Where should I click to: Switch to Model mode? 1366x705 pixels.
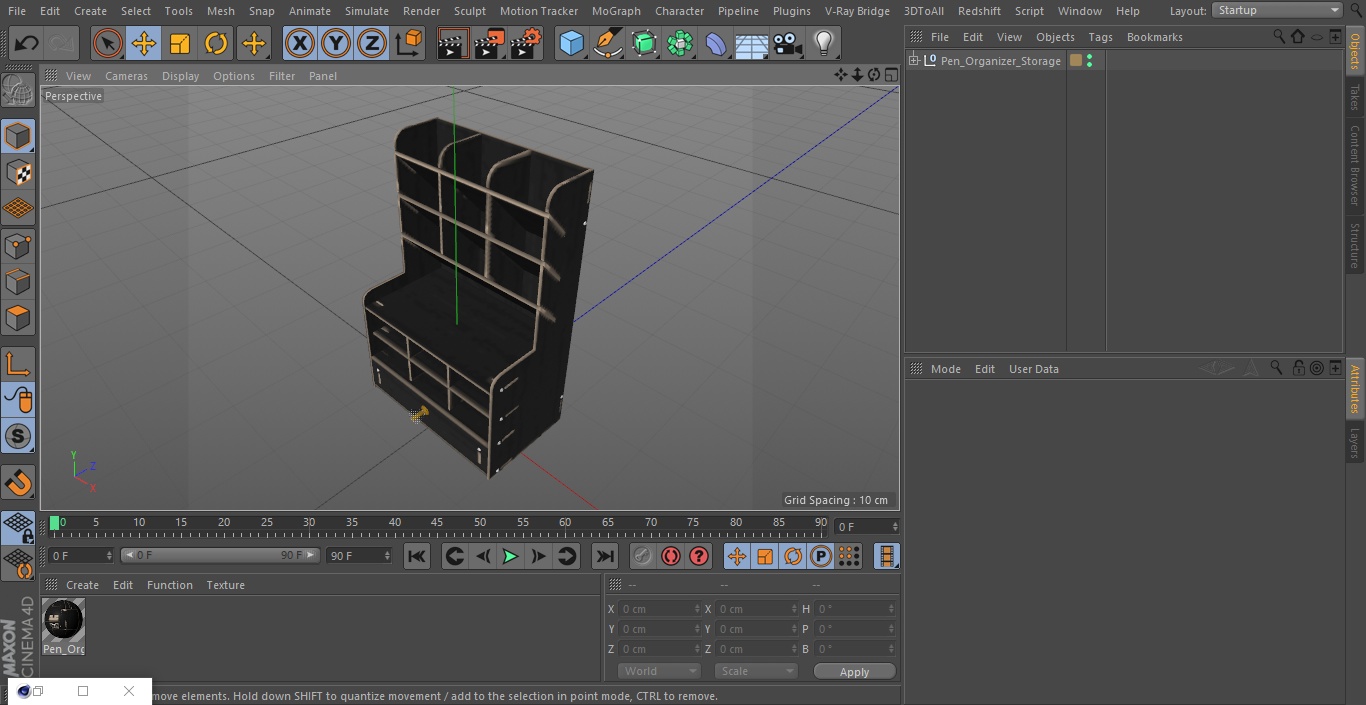click(x=18, y=136)
